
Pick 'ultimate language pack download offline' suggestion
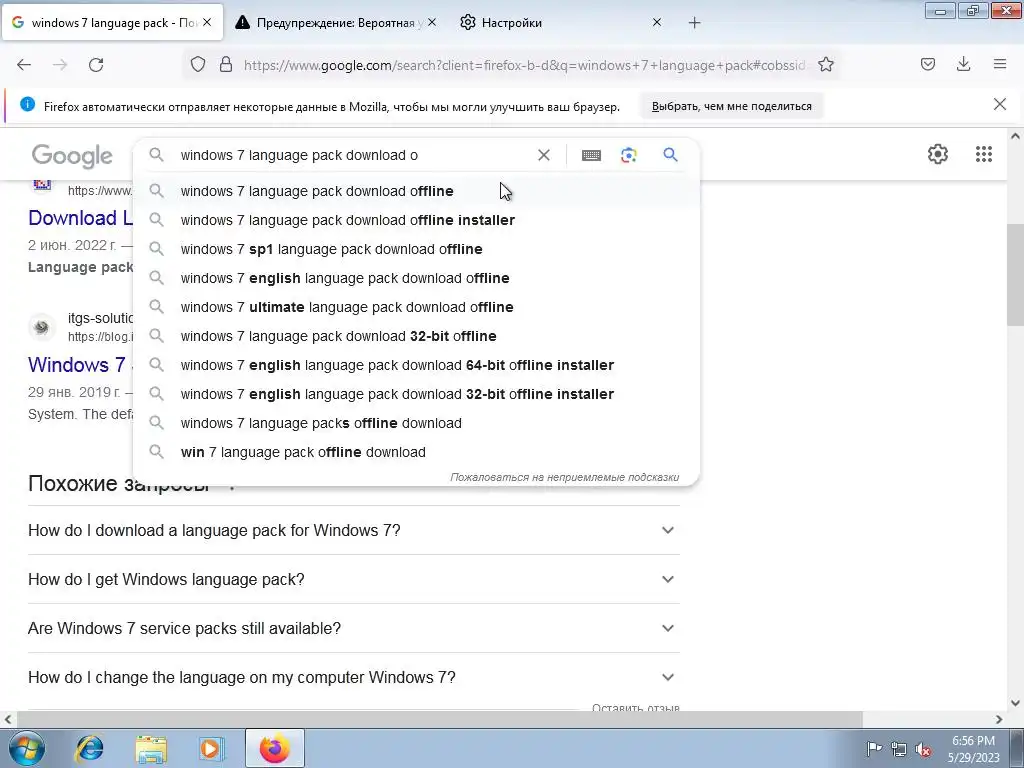click(x=416, y=307)
